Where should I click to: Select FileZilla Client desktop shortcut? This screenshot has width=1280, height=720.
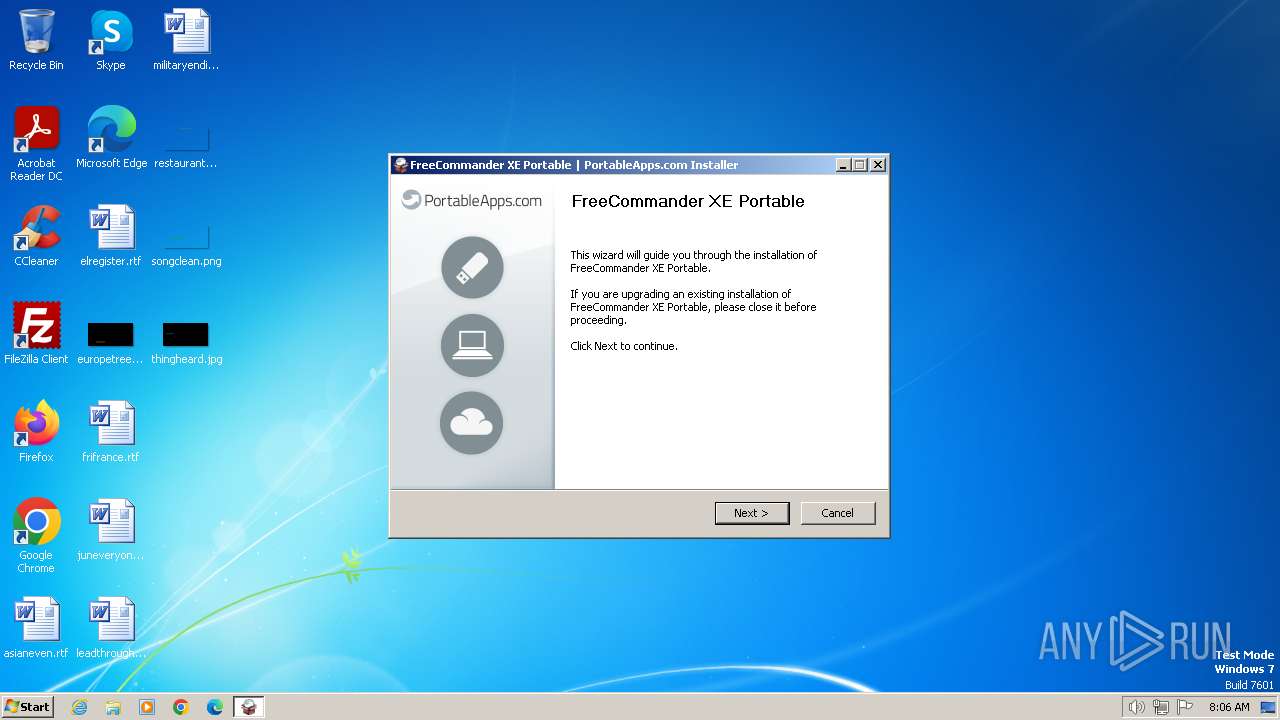pos(36,334)
